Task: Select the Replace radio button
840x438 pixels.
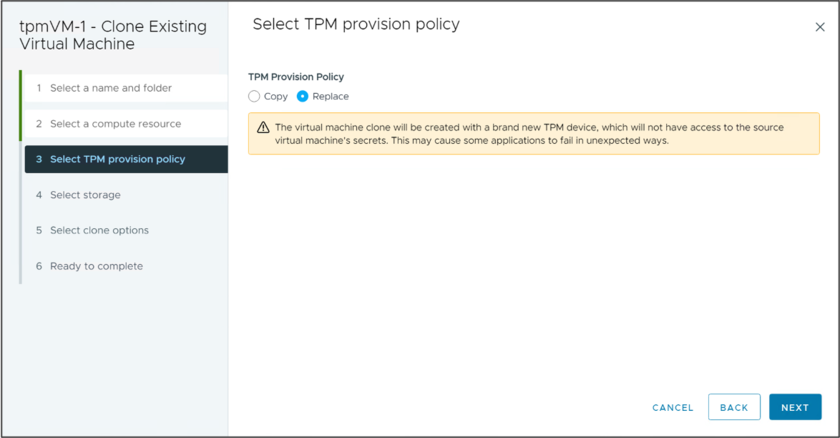Action: tap(303, 96)
